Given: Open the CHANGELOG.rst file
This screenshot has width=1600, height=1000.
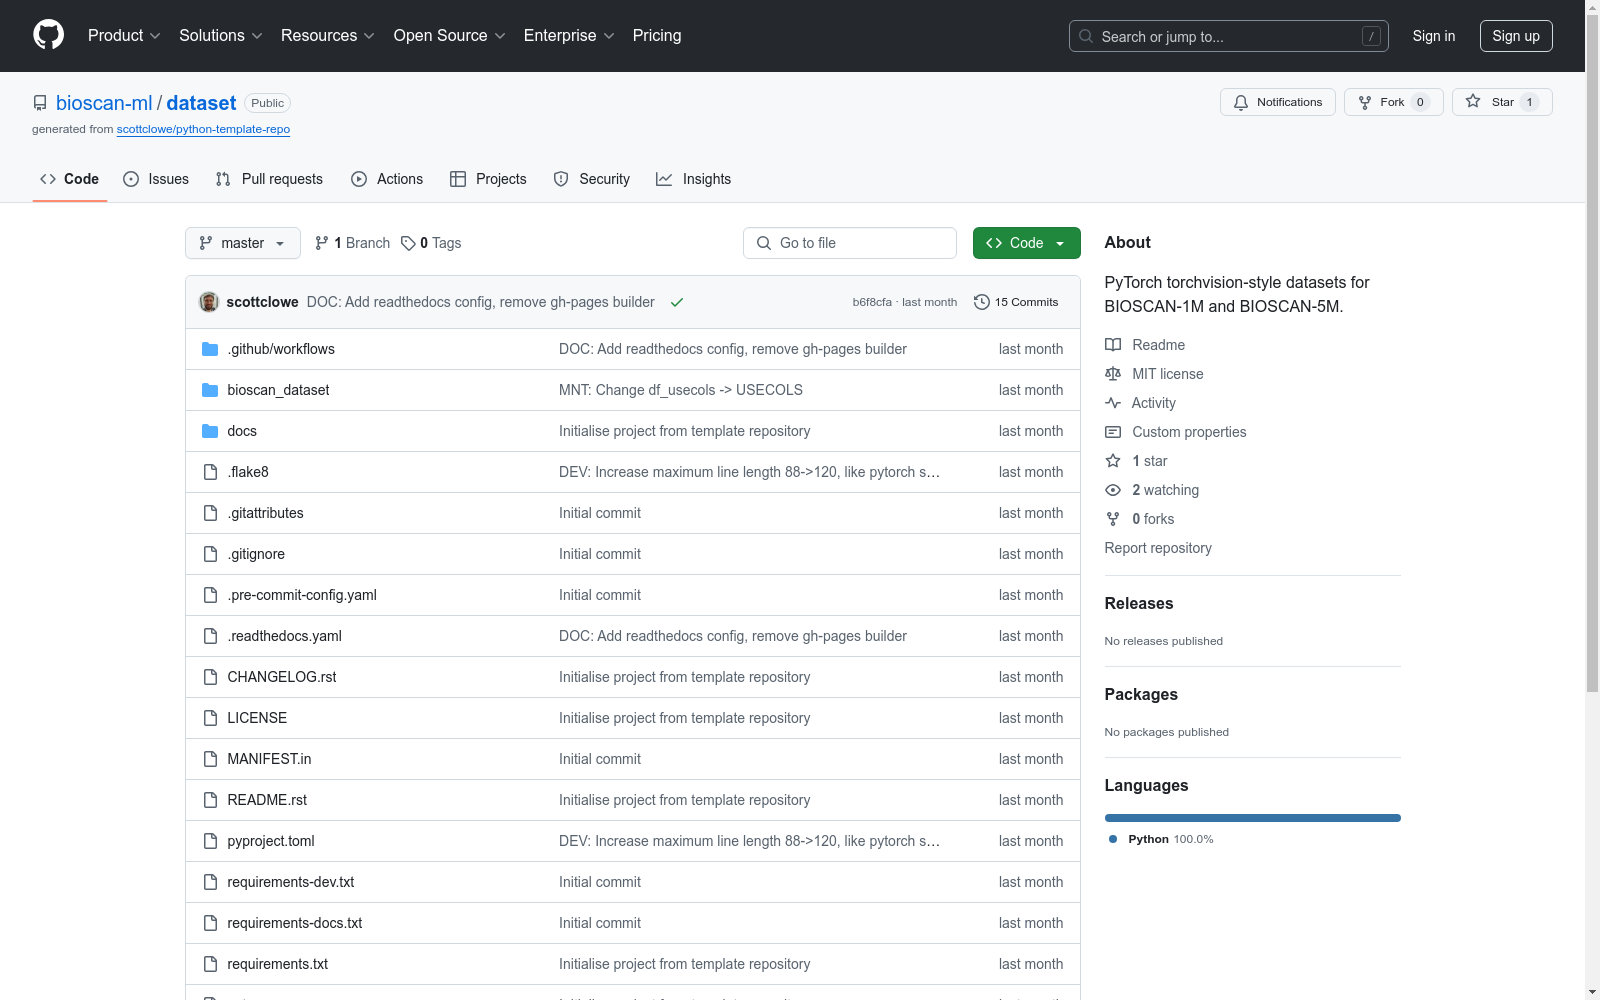Looking at the screenshot, I should [282, 677].
